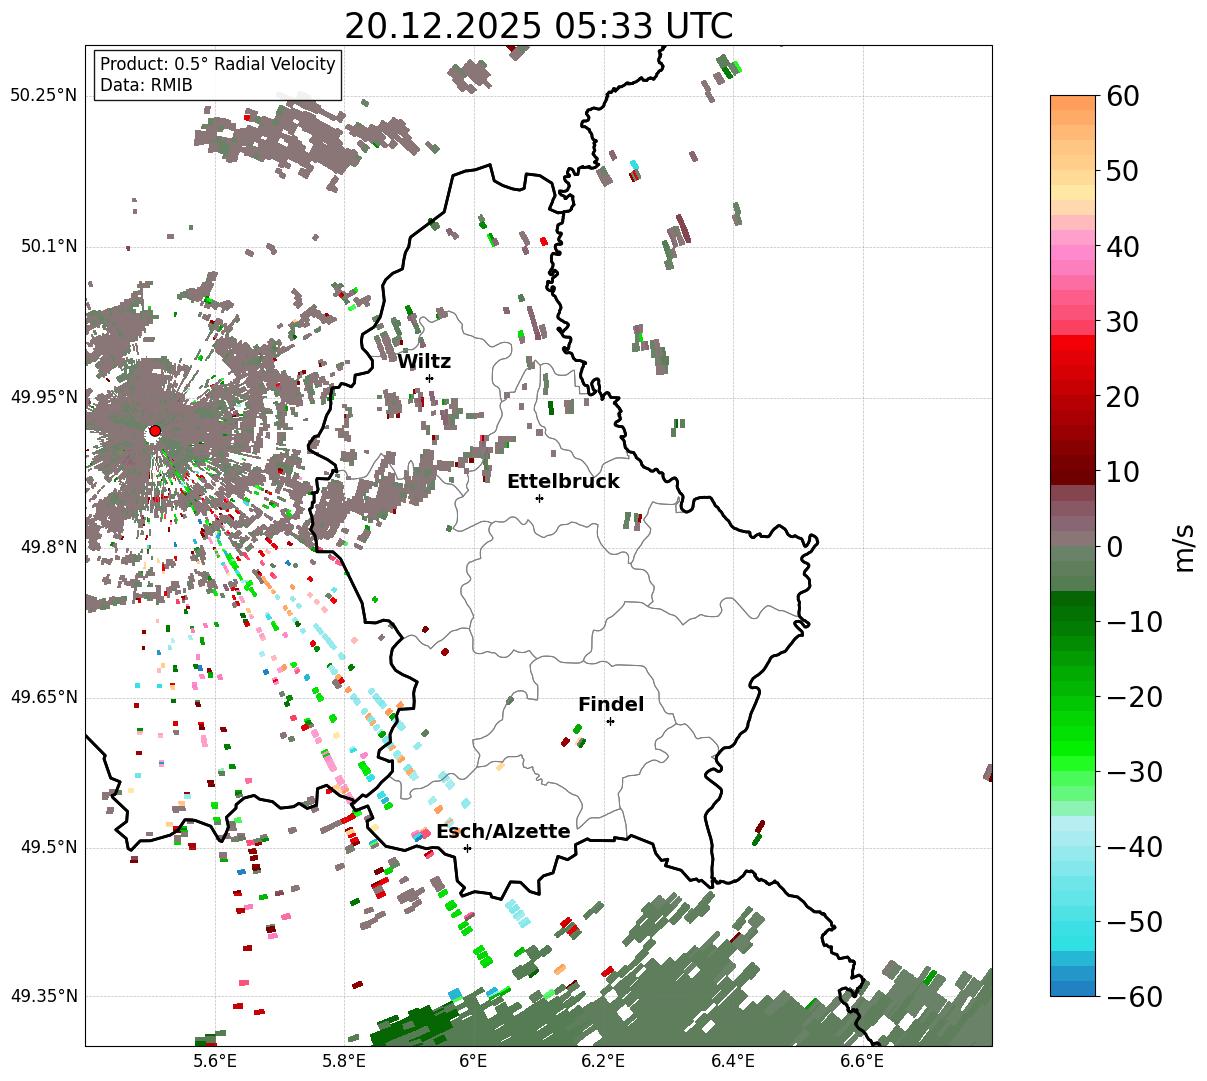This screenshot has width=1207, height=1081.
Task: Click the 49.95°N latitude label
Action: (44, 397)
